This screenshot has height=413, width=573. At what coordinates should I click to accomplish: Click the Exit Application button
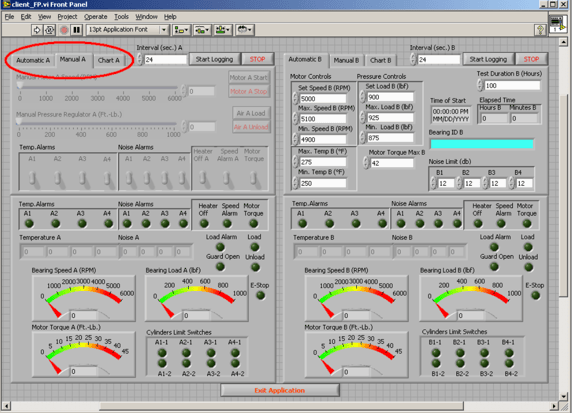pyautogui.click(x=280, y=390)
